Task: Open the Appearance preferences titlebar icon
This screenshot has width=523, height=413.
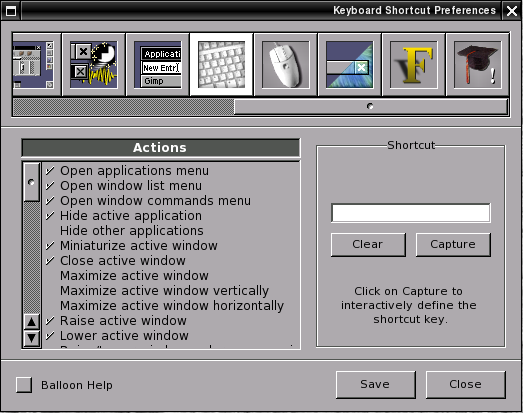Action: pyautogui.click(x=350, y=65)
